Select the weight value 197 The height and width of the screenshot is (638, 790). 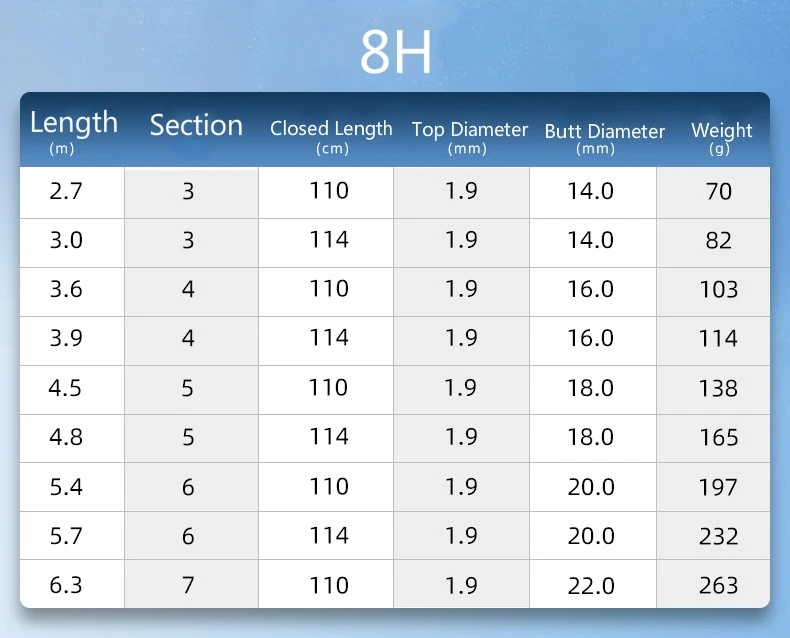coord(718,487)
